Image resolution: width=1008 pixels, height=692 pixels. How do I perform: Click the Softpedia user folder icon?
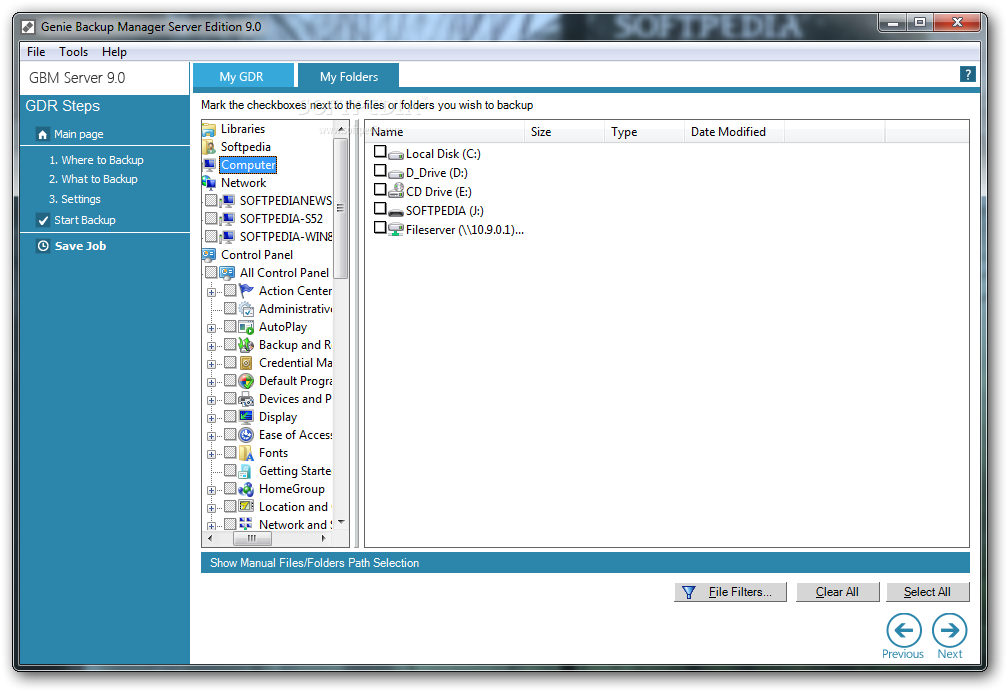click(209, 147)
